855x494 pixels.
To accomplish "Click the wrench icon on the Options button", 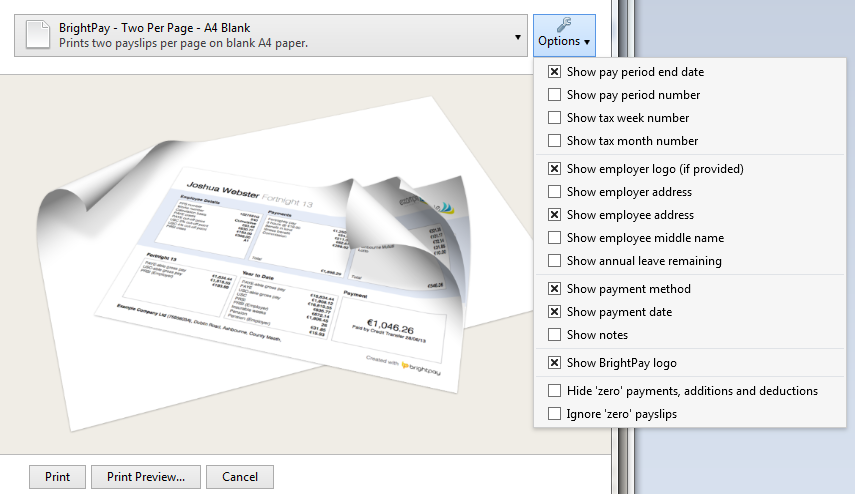I will click(564, 25).
